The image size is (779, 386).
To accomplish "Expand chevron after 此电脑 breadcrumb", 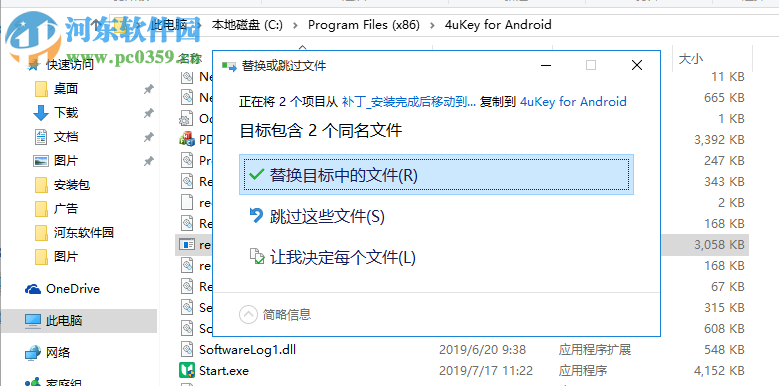I will coord(199,25).
